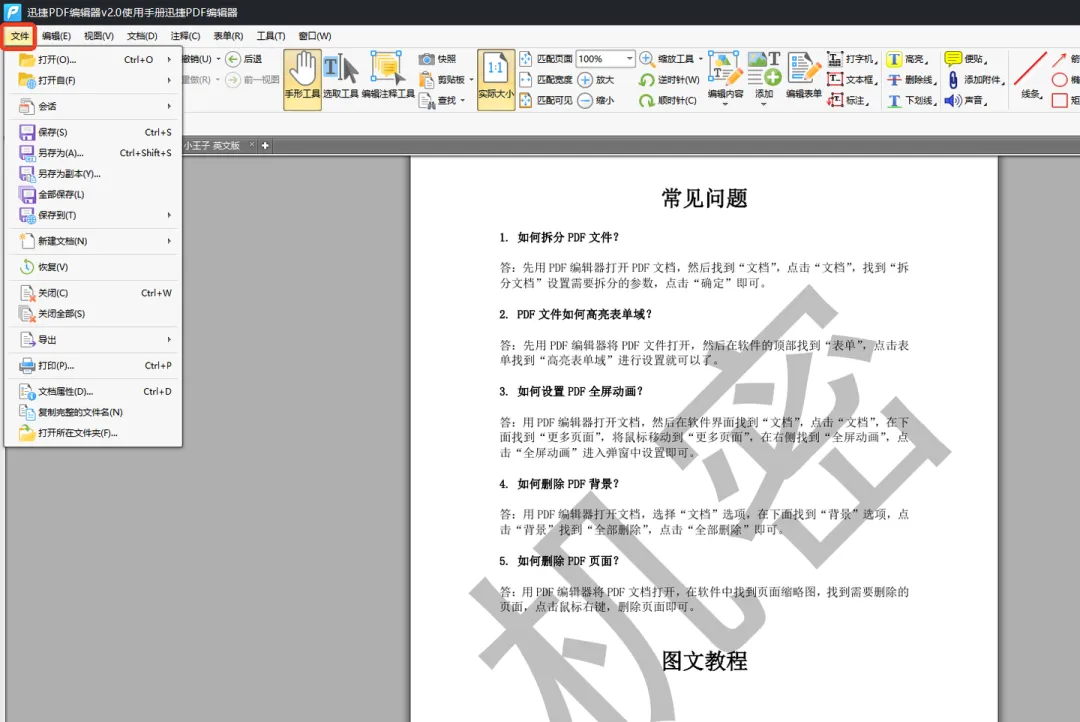The height and width of the screenshot is (722, 1080).
Task: Click the 快照 snapshot camera icon
Action: [426, 59]
